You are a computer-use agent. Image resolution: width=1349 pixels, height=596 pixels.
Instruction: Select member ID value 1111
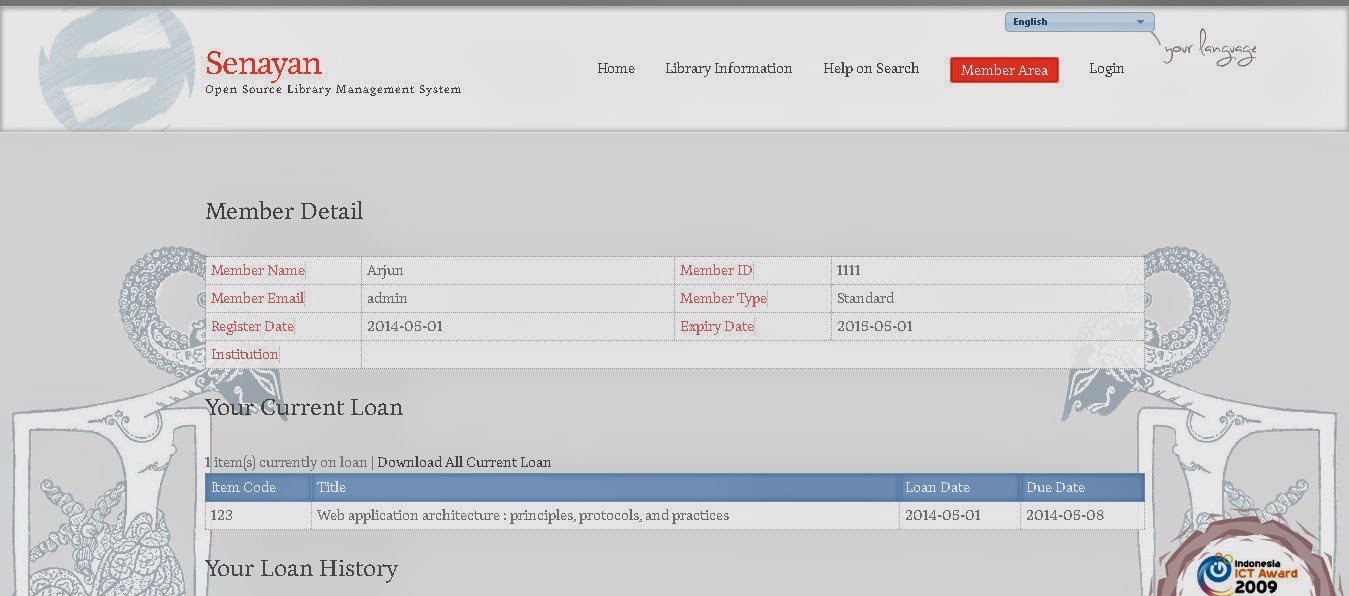[848, 270]
